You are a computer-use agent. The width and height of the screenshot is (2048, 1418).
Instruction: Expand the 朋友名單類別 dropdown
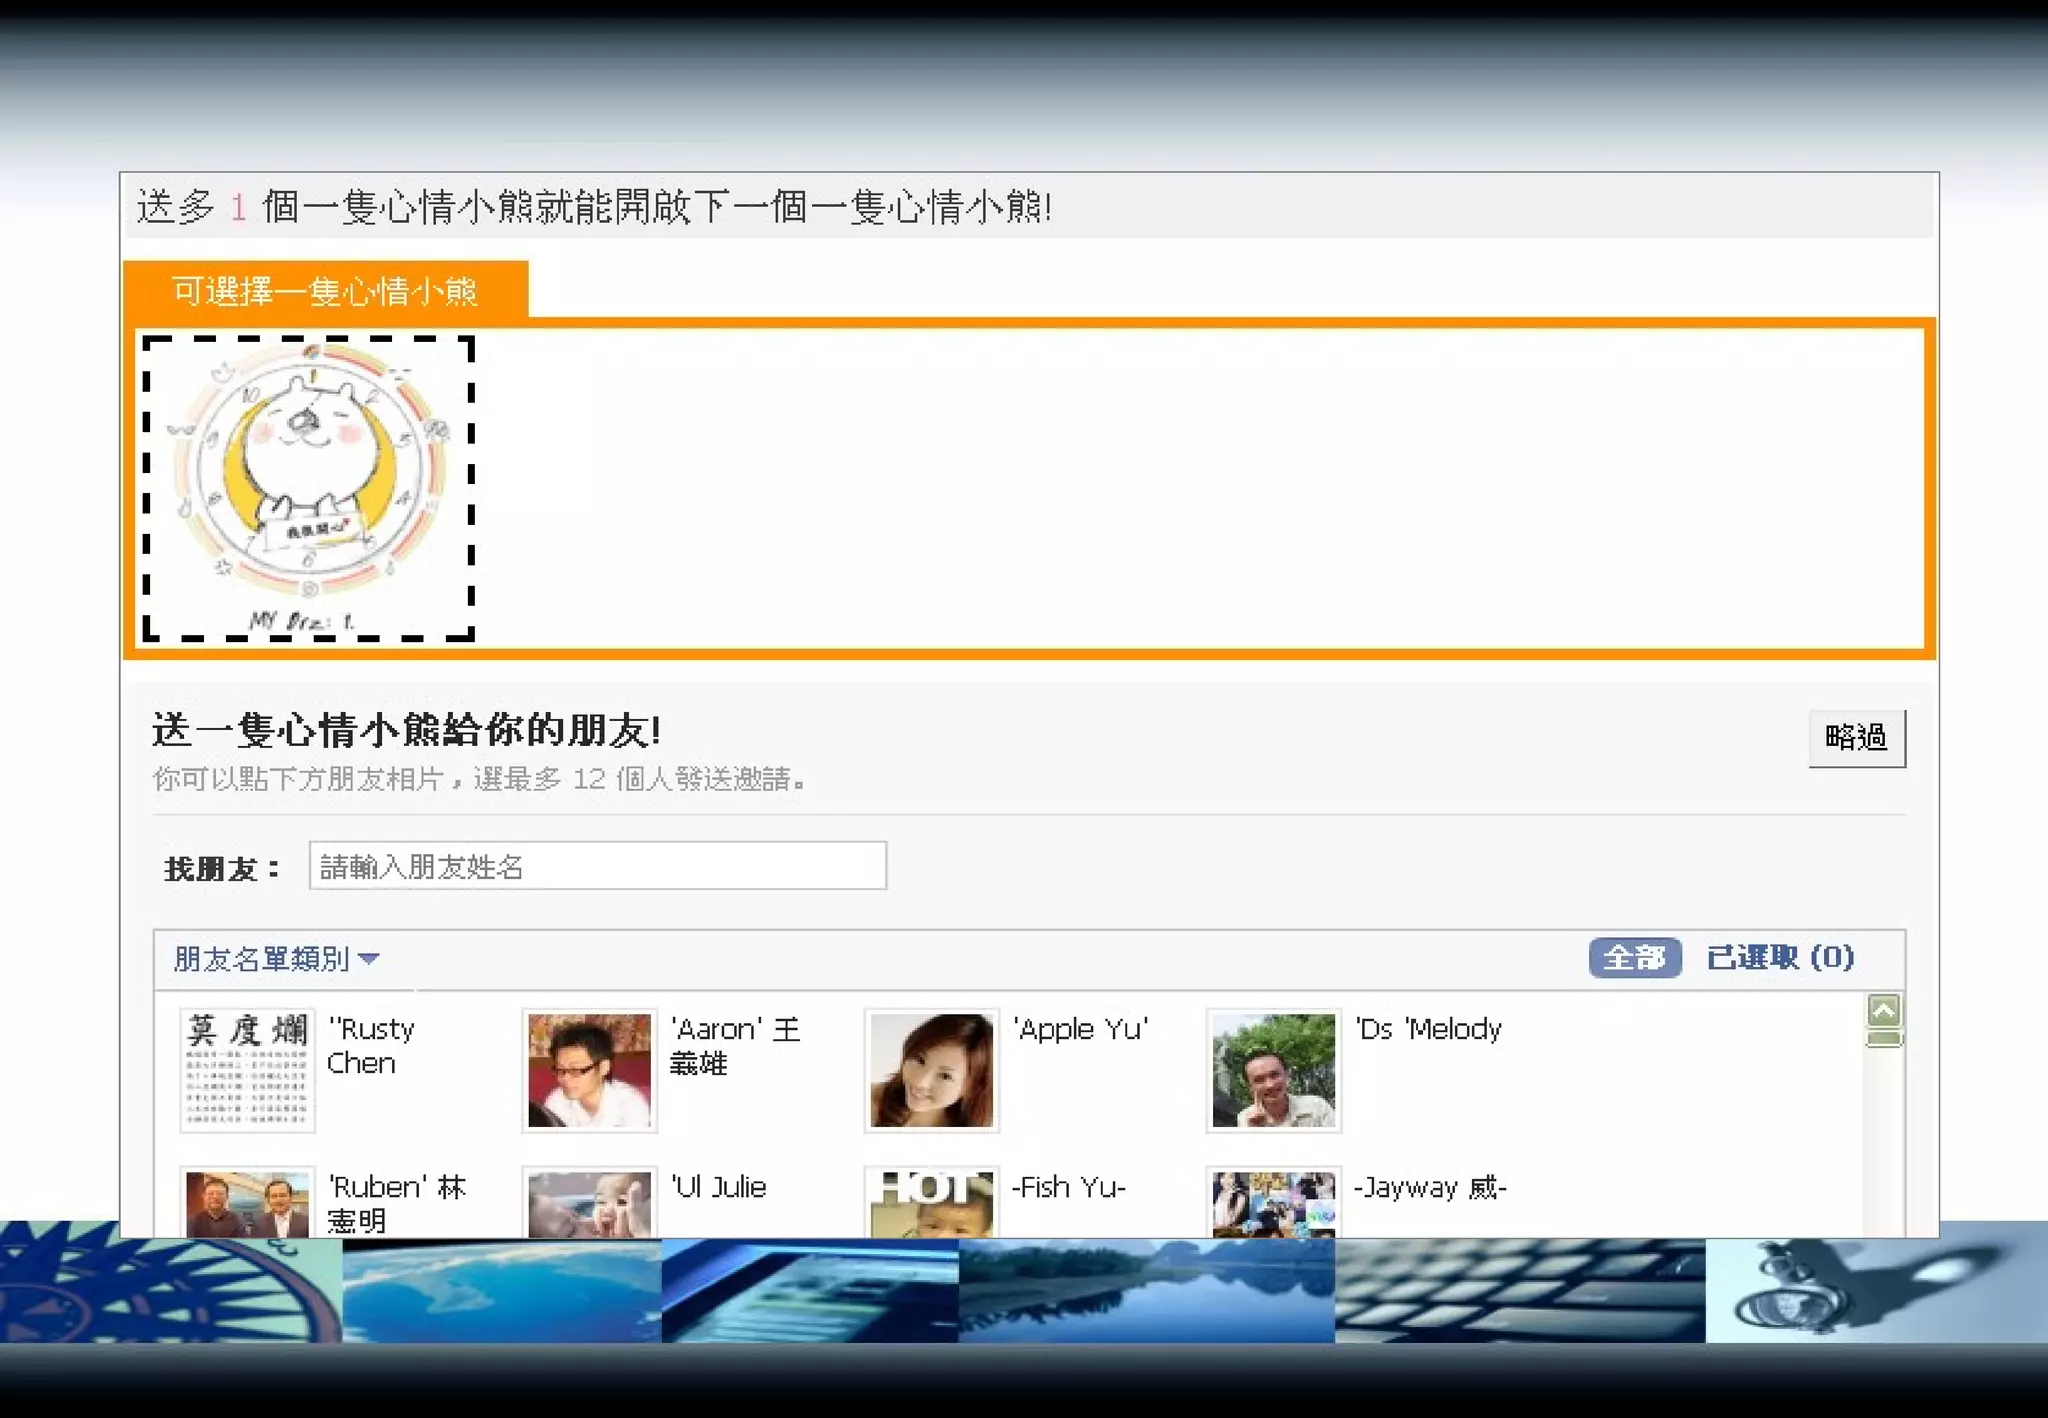(x=262, y=958)
